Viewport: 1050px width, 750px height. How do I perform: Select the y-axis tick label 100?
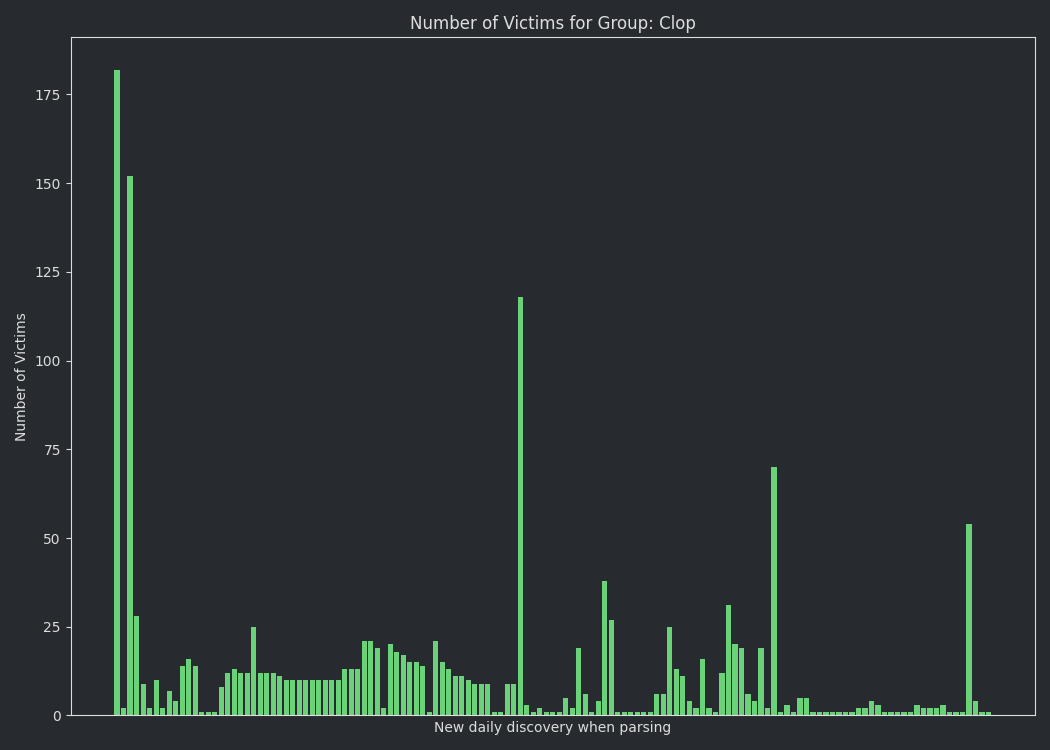tap(48, 362)
